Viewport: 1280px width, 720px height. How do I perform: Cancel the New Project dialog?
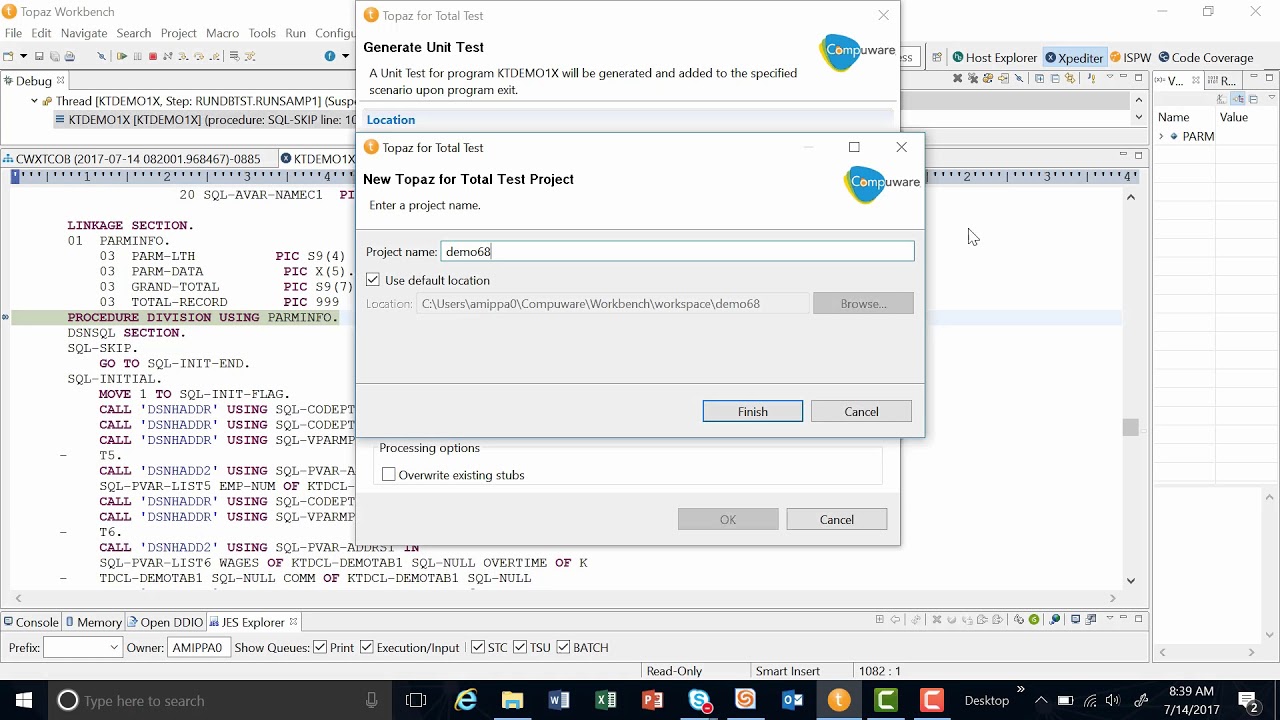coord(861,412)
